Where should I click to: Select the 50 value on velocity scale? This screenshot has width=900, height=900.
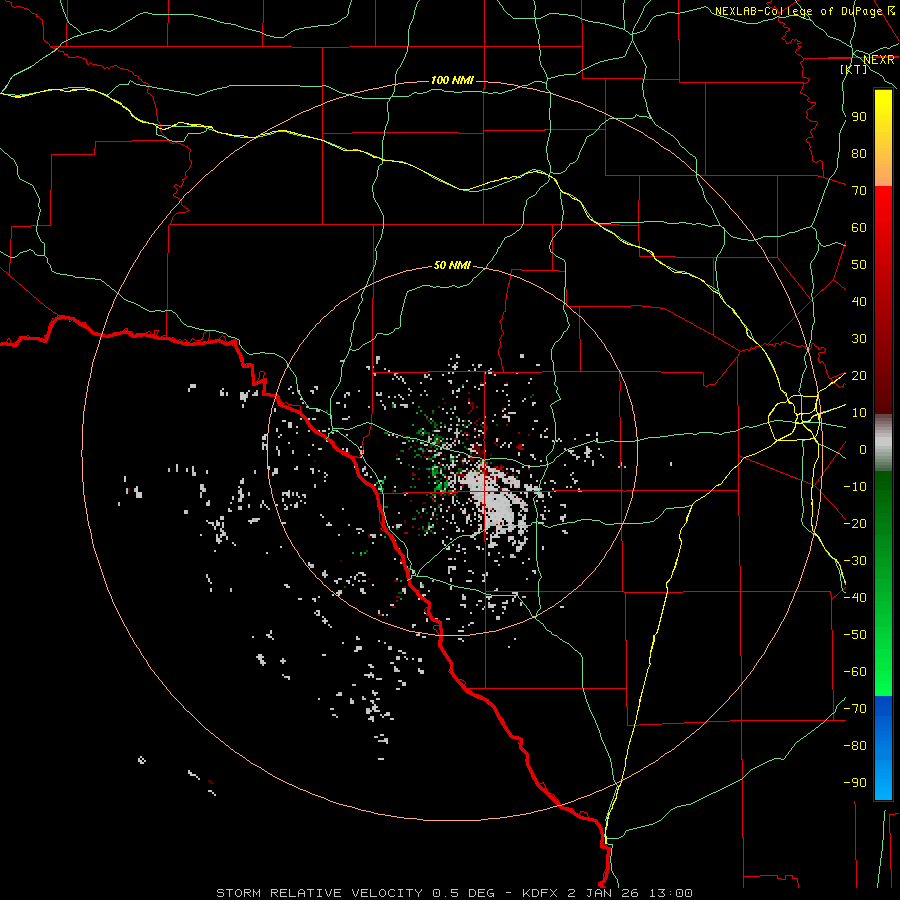click(859, 265)
